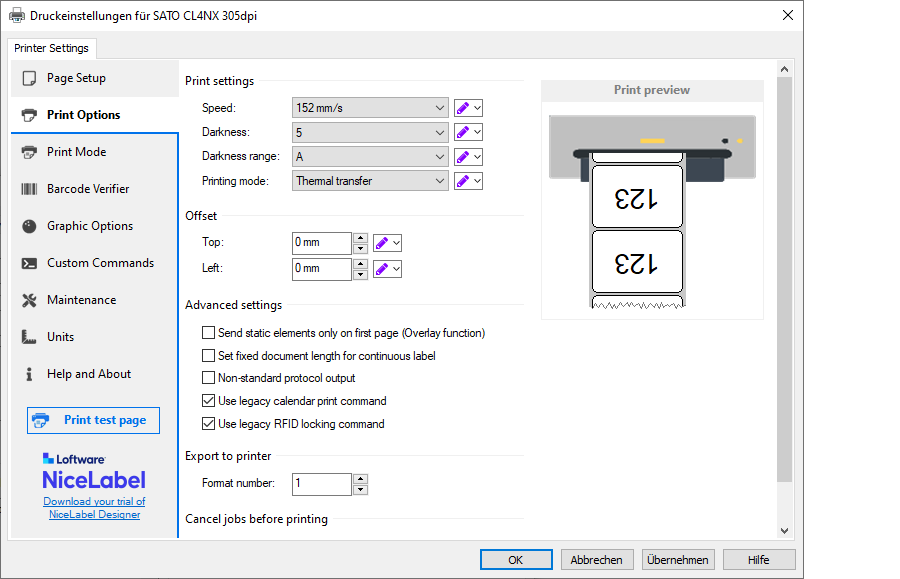Screen dimensions: 900x579
Task: Open the Darkness dropdown showing 5
Action: [370, 133]
